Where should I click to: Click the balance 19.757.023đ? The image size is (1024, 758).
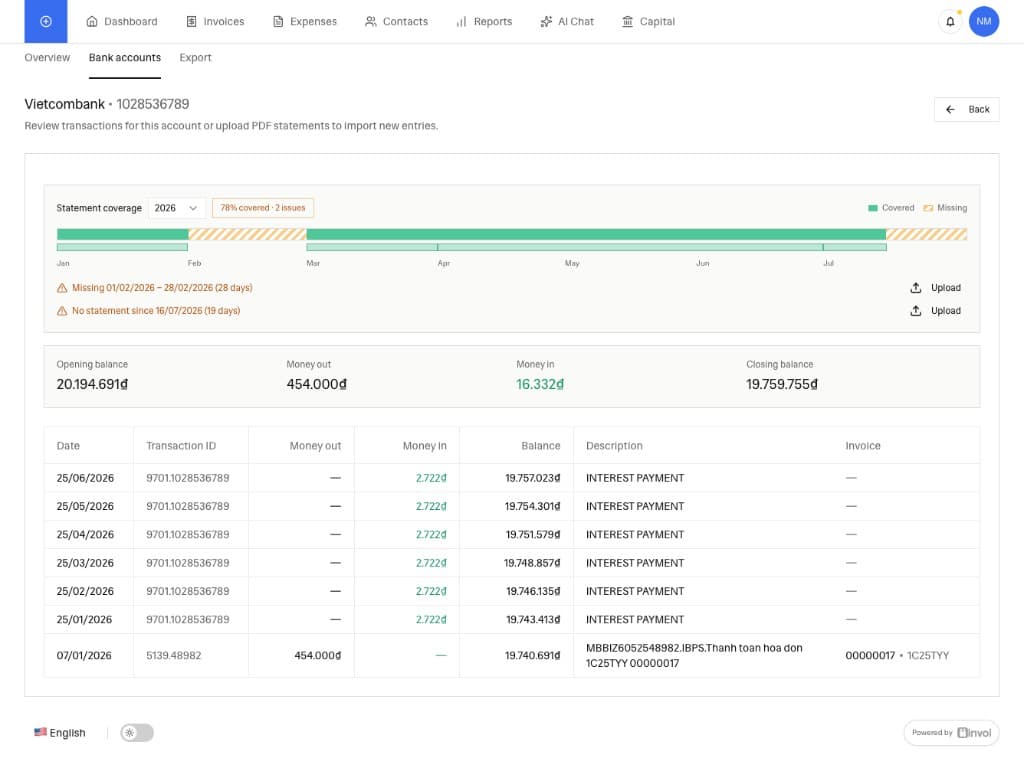coord(532,479)
